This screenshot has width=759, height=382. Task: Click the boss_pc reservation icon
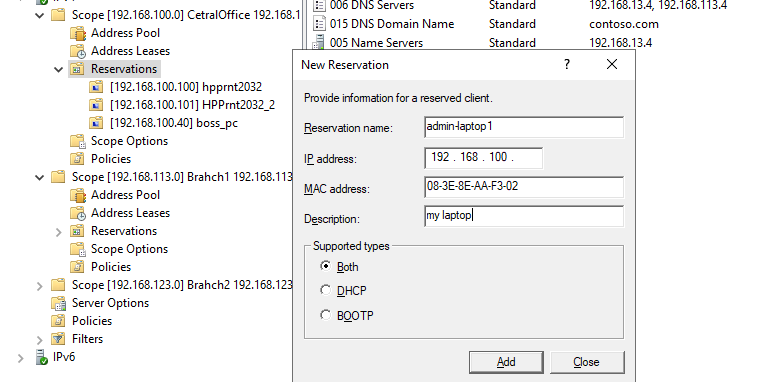pyautogui.click(x=96, y=123)
